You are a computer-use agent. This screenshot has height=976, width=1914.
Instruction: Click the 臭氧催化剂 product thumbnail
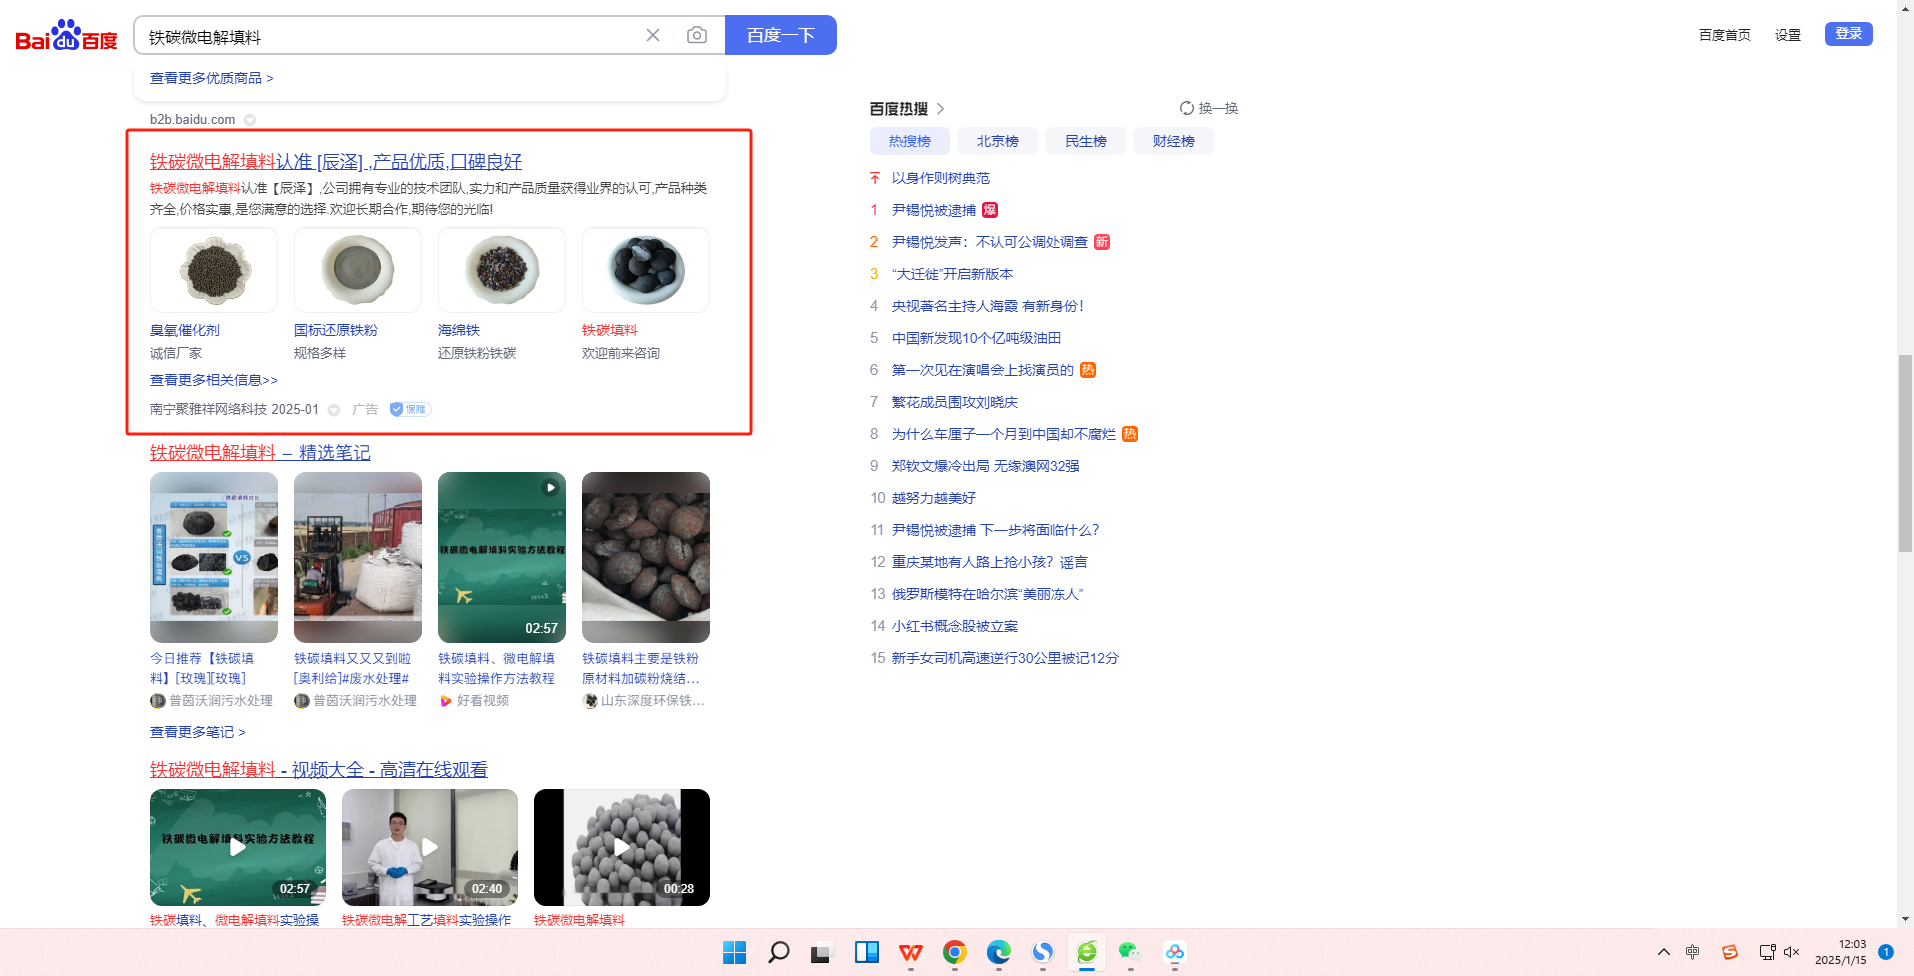[214, 270]
